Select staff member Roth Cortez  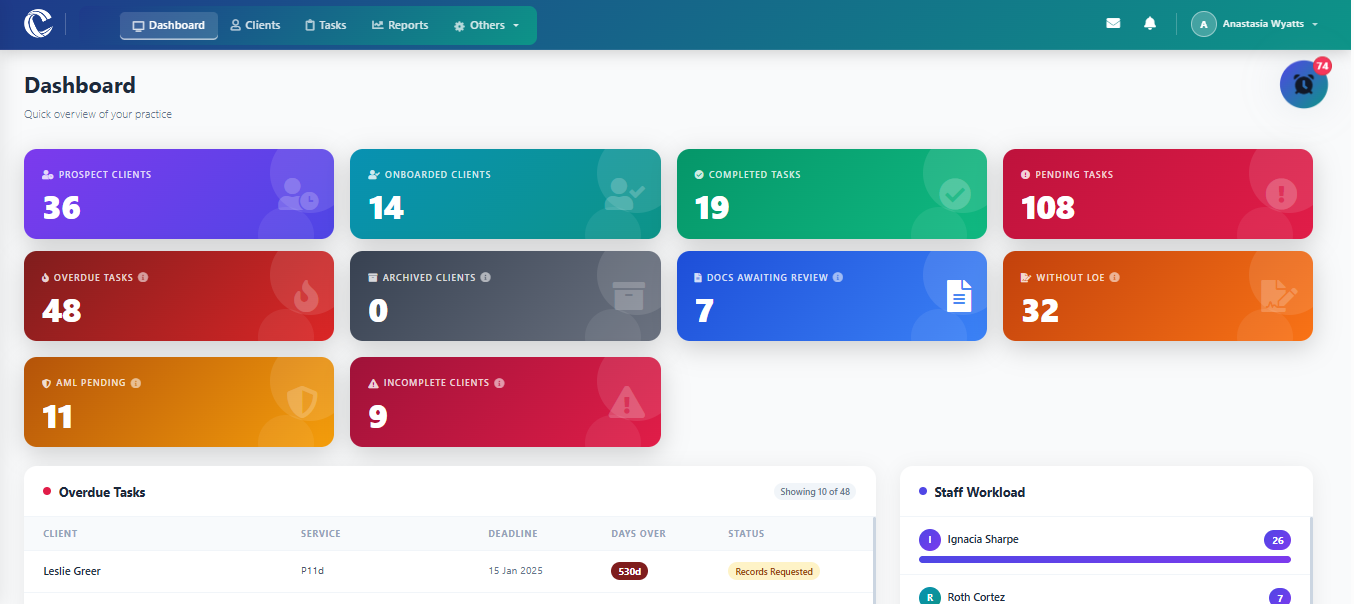pyautogui.click(x=976, y=597)
